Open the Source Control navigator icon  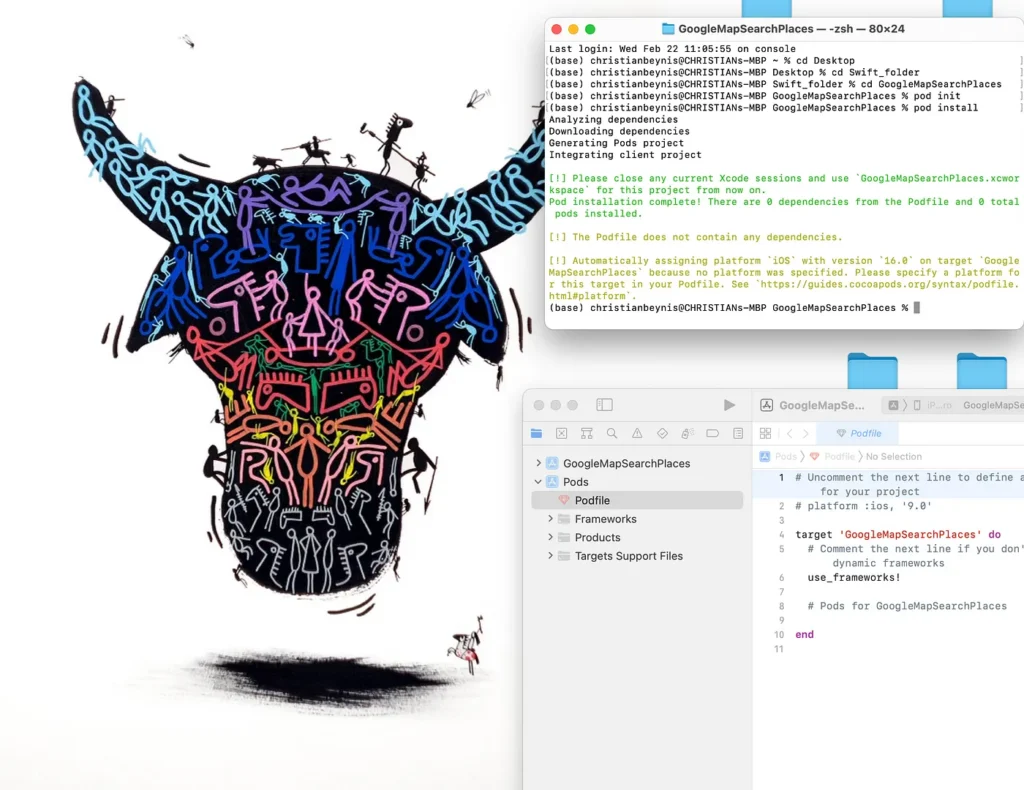point(561,433)
